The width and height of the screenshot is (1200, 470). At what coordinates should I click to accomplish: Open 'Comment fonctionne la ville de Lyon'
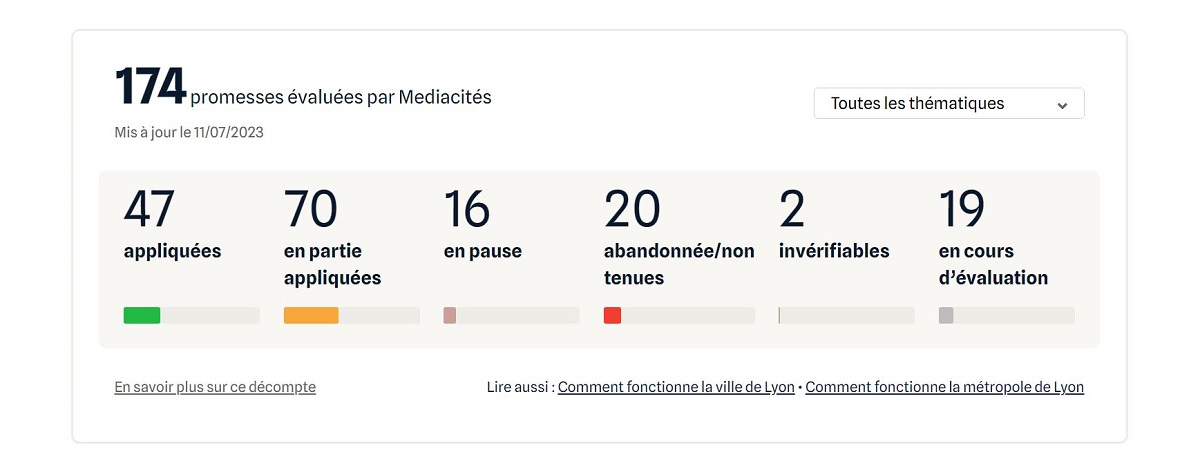click(x=676, y=387)
